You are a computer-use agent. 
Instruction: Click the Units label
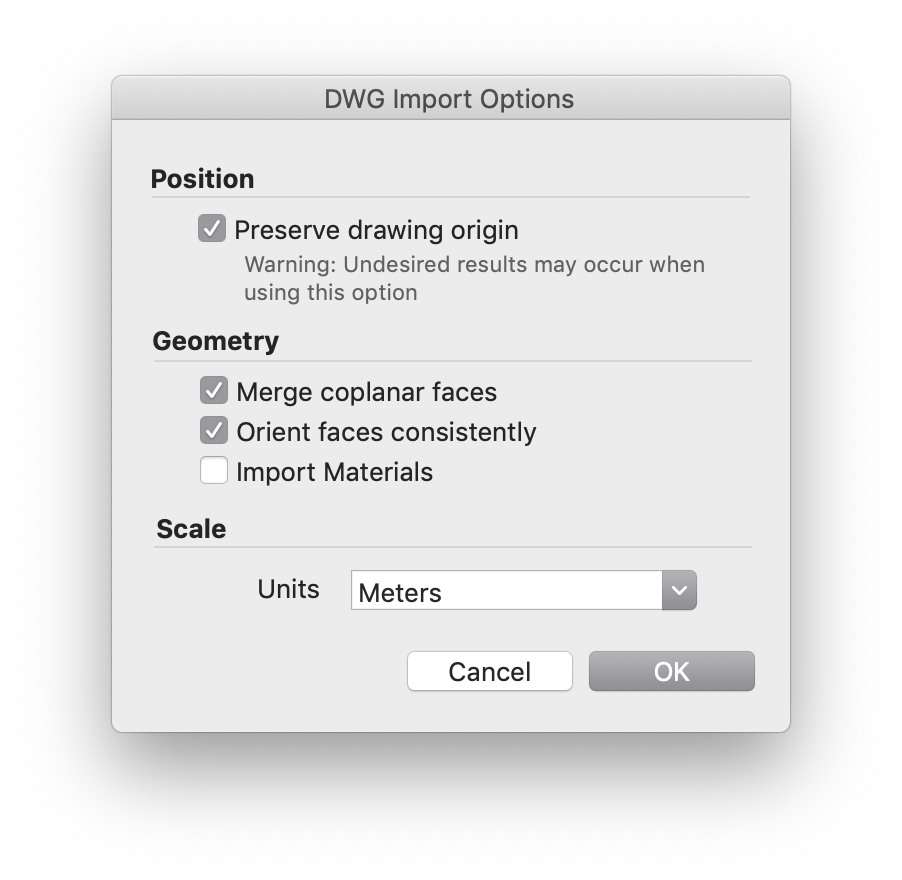[288, 589]
